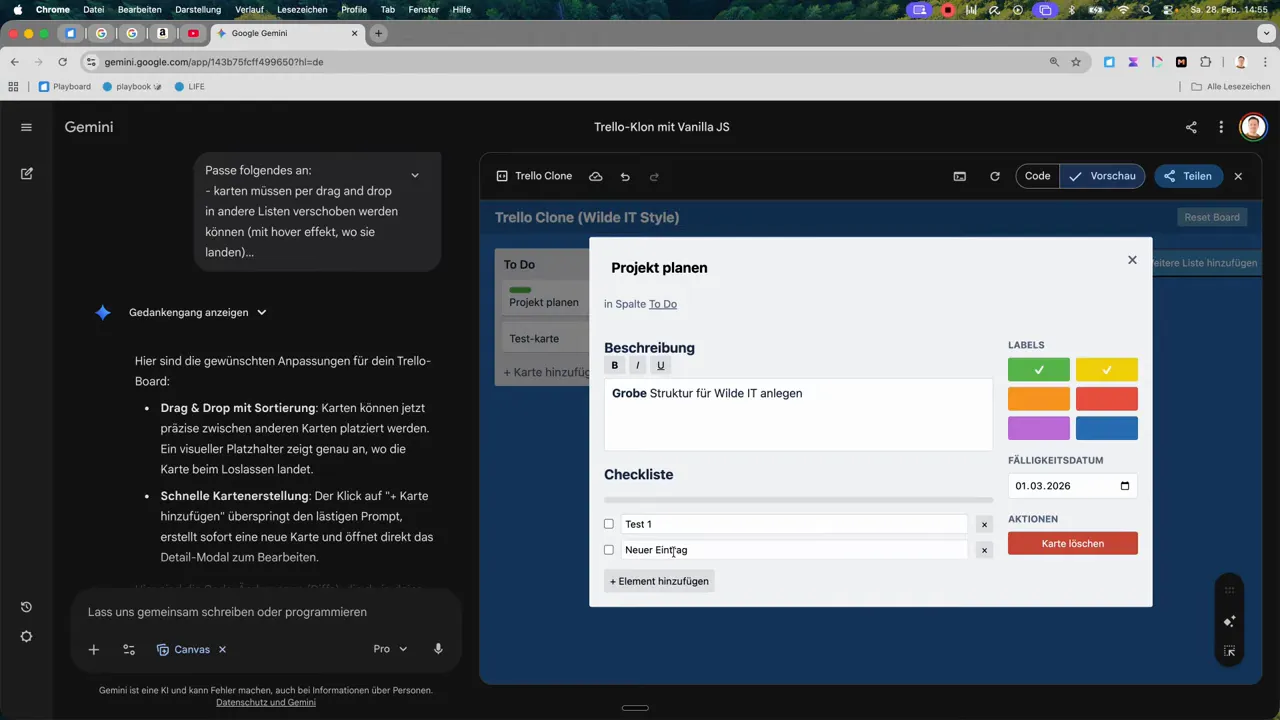
Task: Select the green label swatch
Action: (1038, 369)
